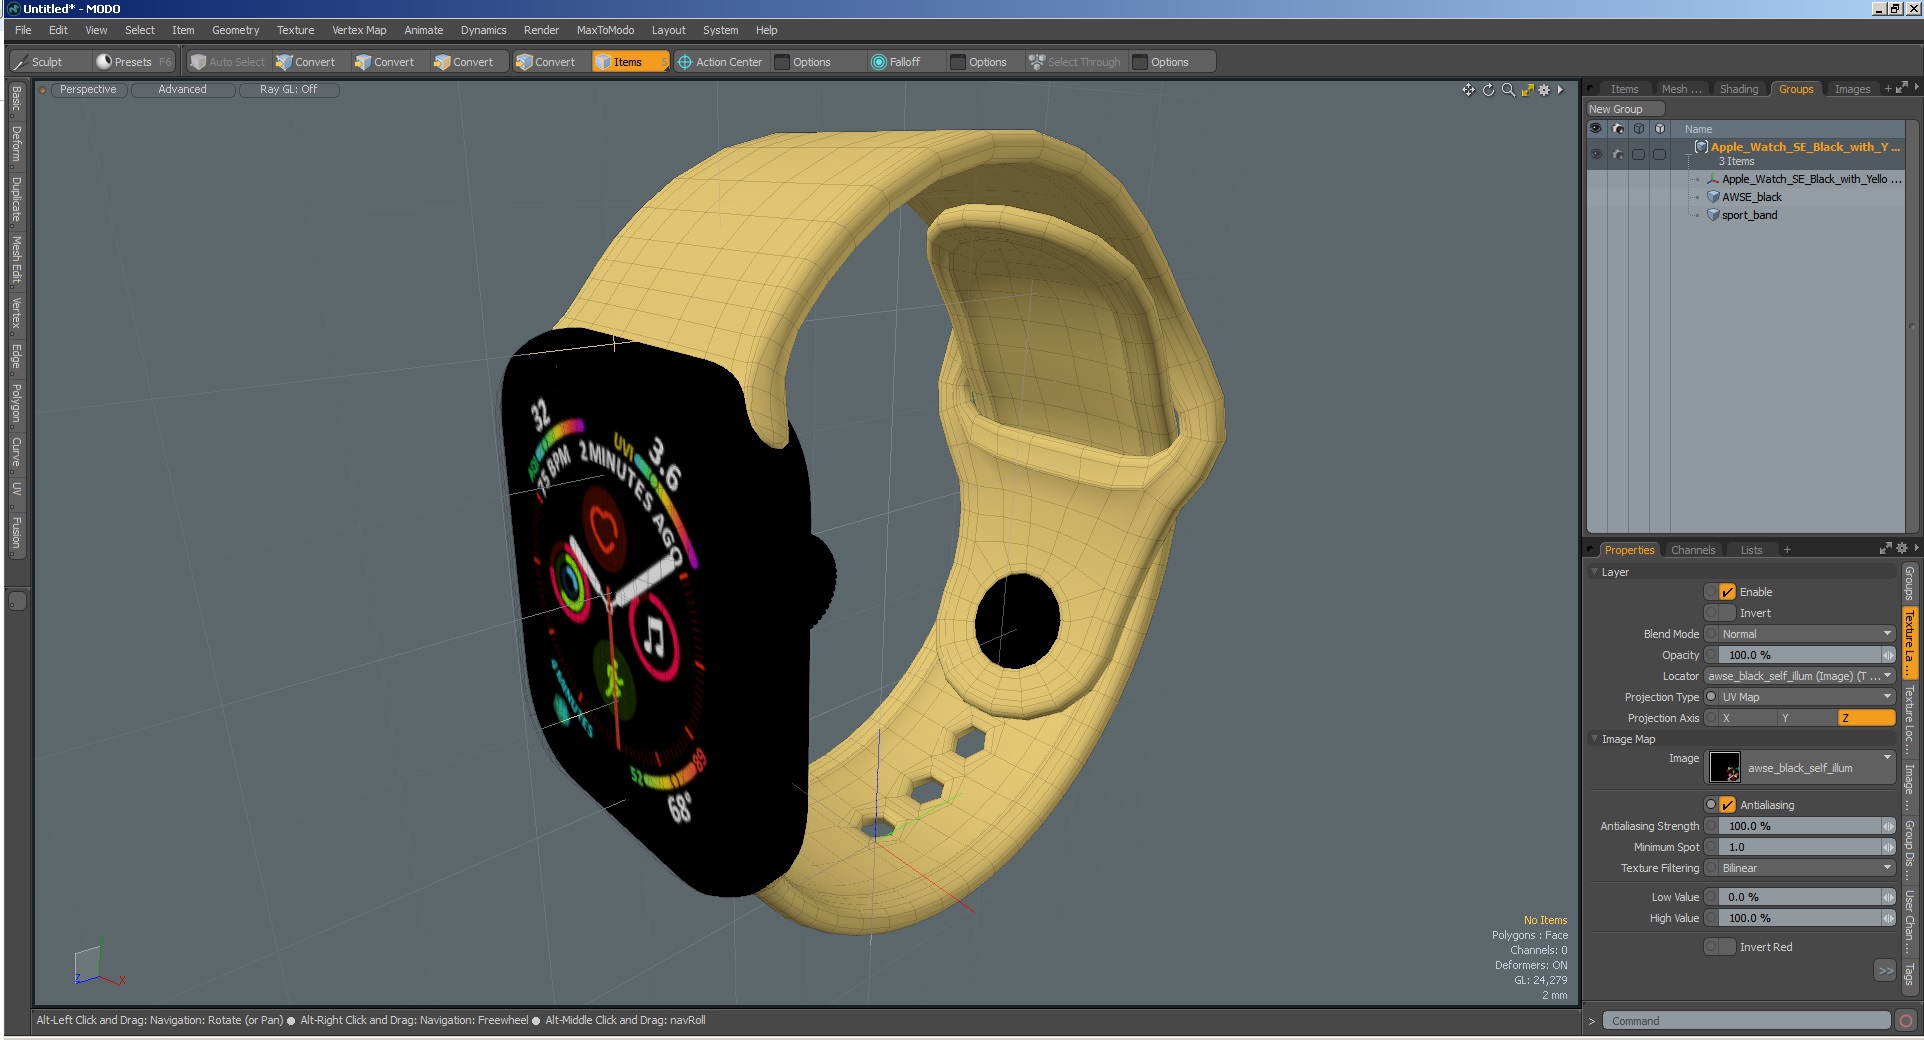Viewport: 1924px width, 1040px height.
Task: Click the viewport maximize arrows icon
Action: (1527, 90)
